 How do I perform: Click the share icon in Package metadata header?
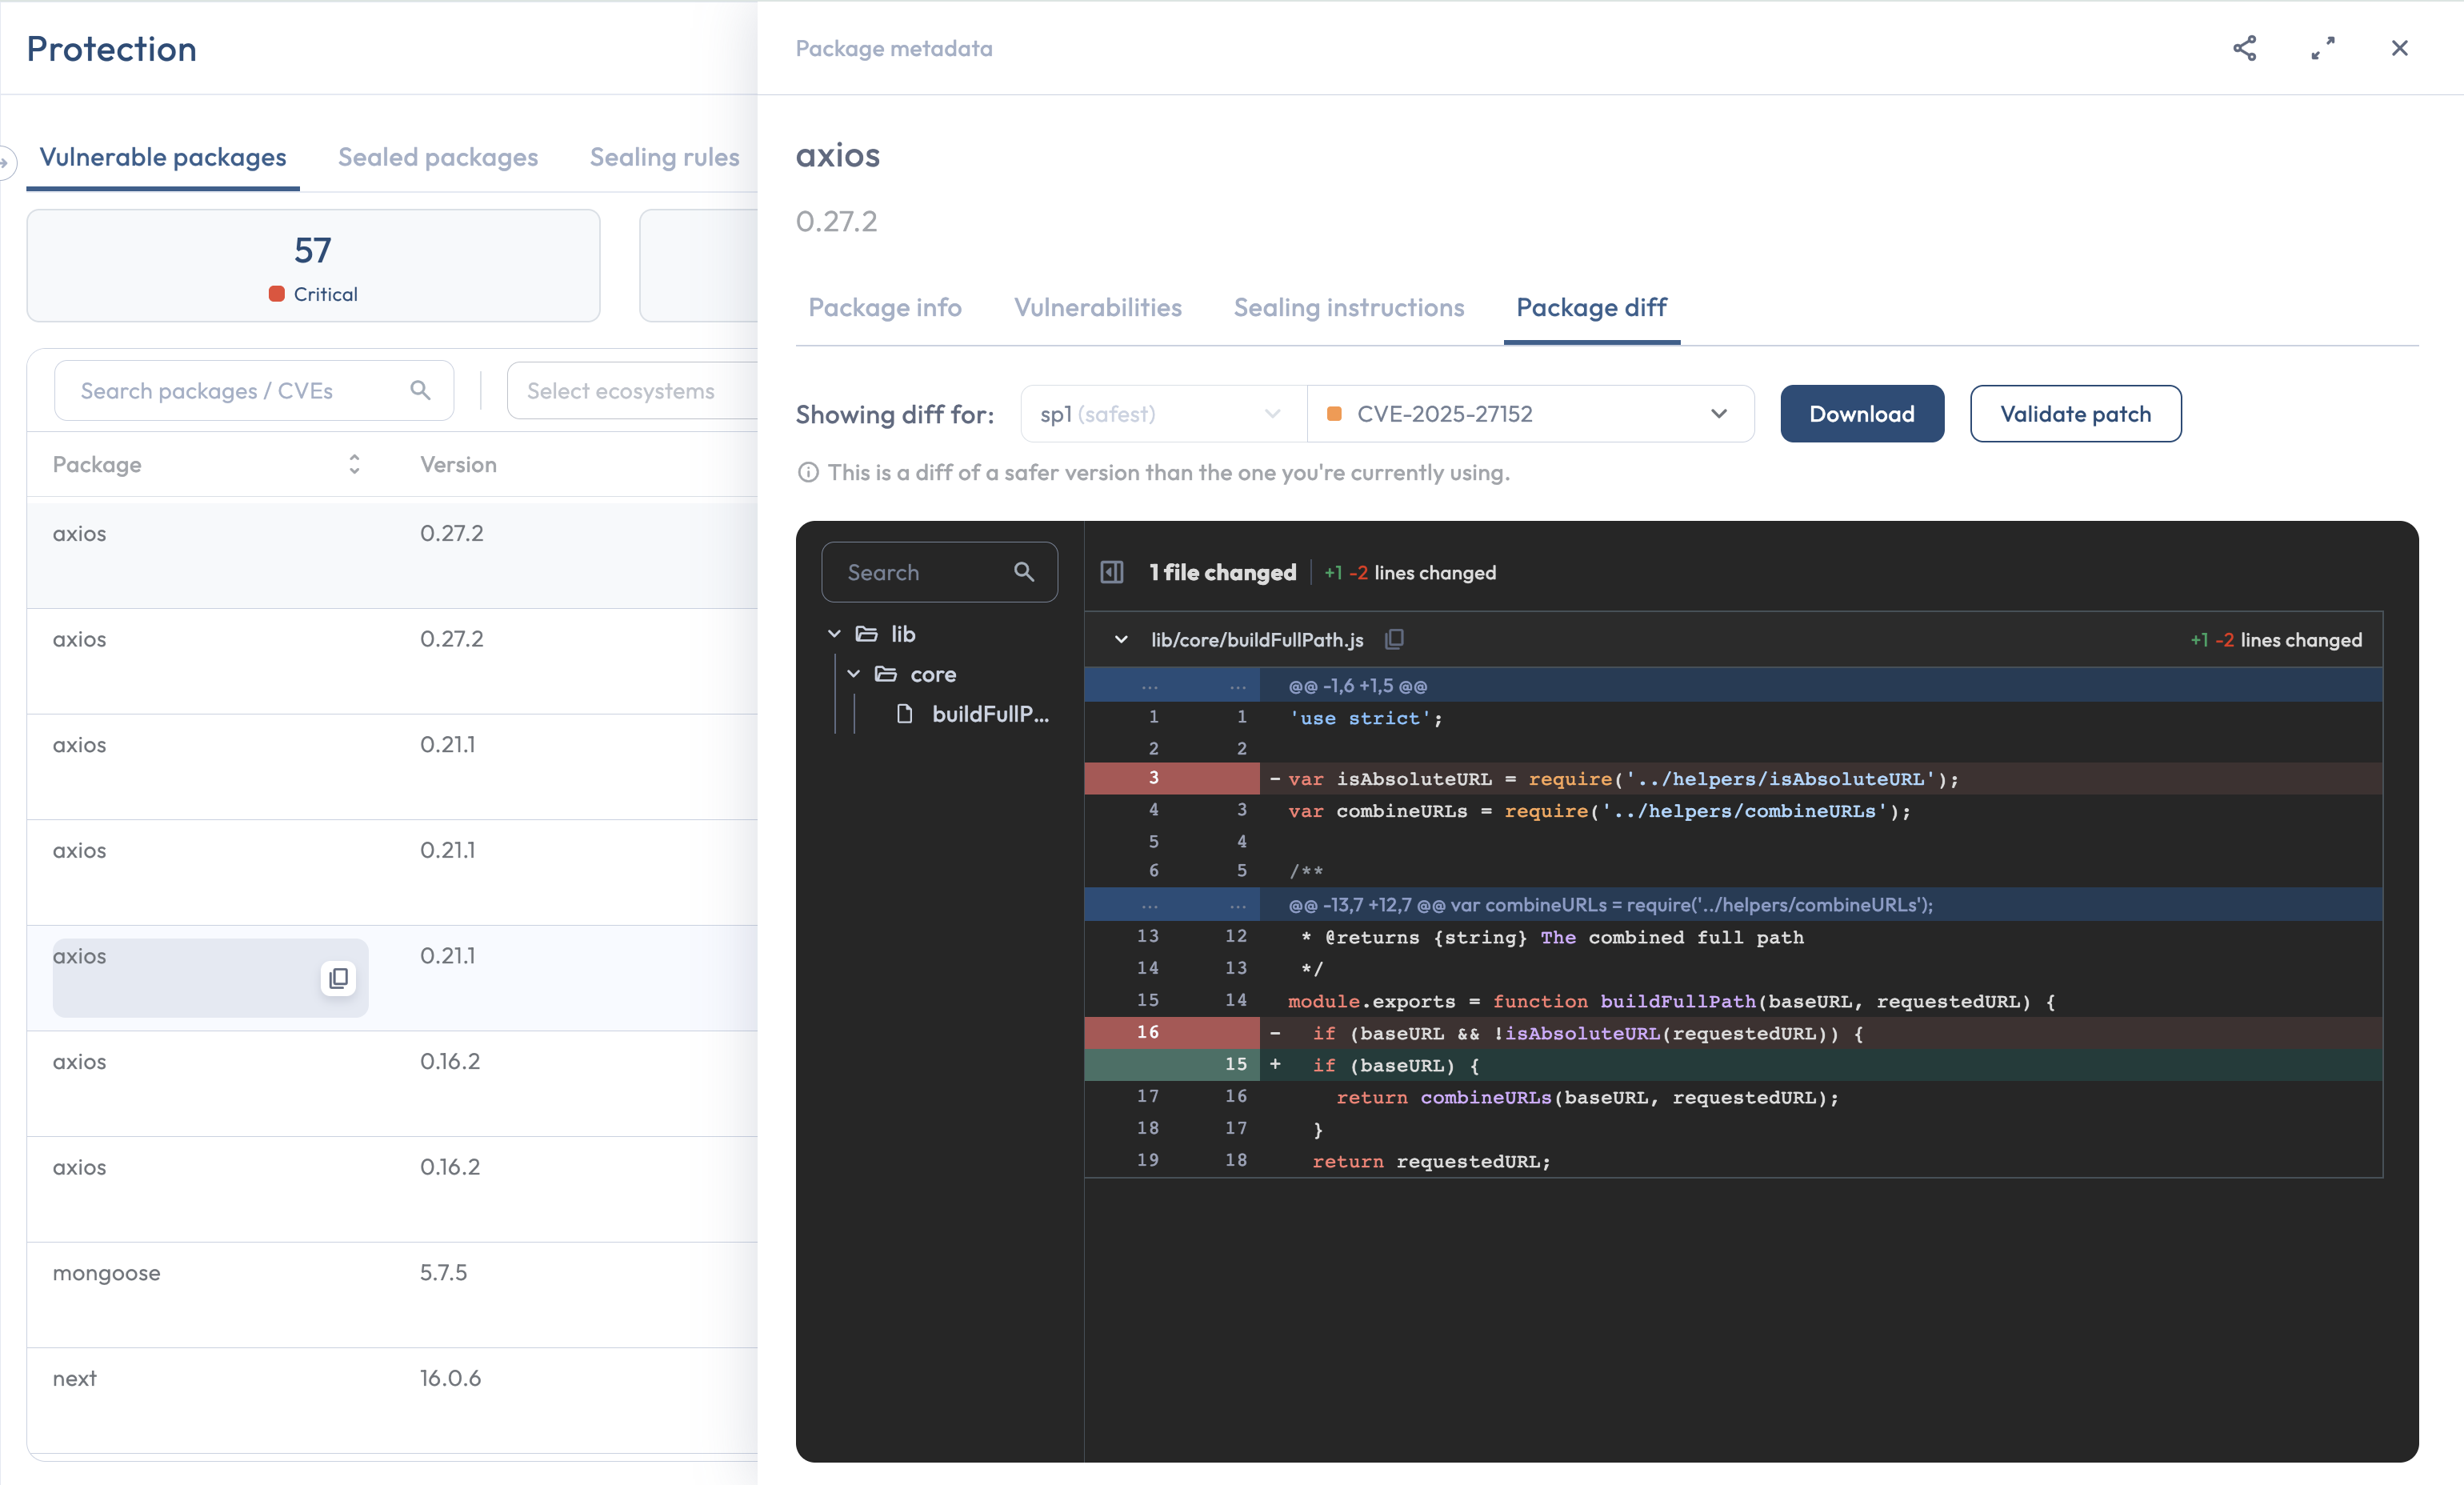coord(2244,48)
